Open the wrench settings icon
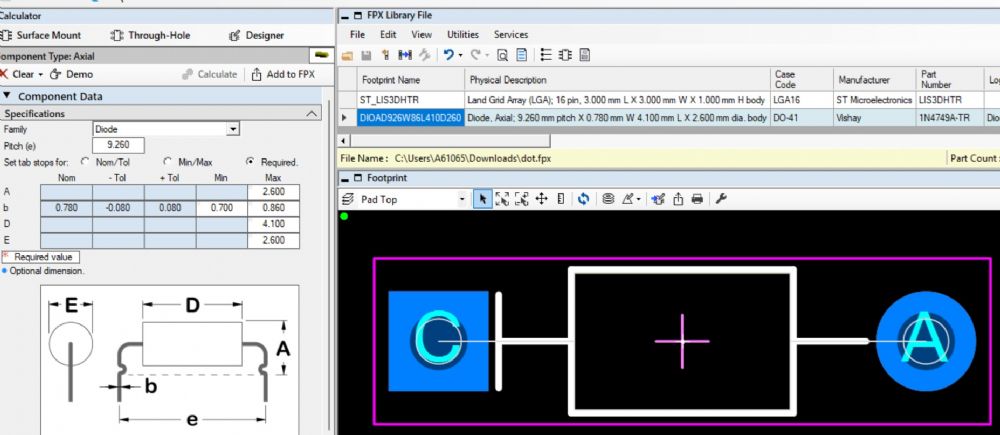 [x=721, y=199]
